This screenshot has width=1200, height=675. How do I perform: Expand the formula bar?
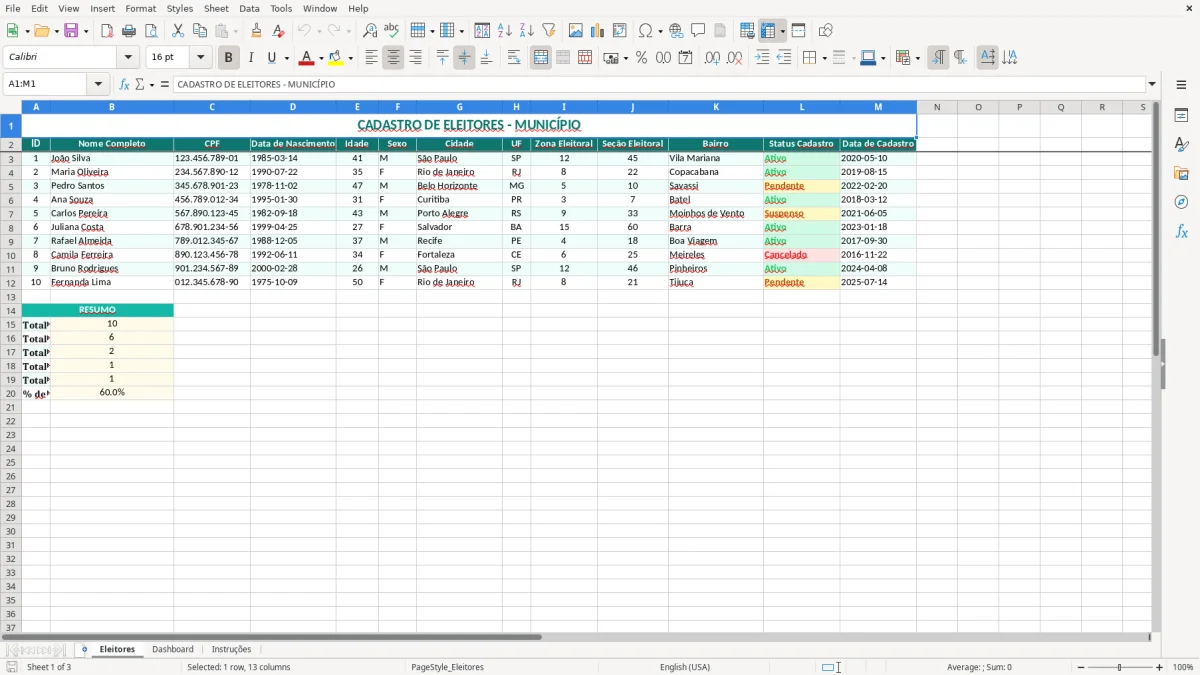click(1152, 85)
